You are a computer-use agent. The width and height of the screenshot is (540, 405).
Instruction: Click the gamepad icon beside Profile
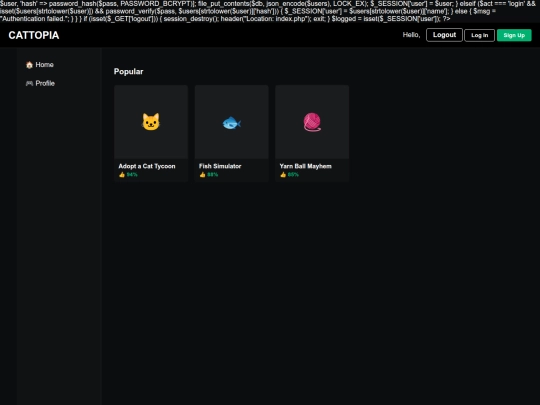point(29,83)
